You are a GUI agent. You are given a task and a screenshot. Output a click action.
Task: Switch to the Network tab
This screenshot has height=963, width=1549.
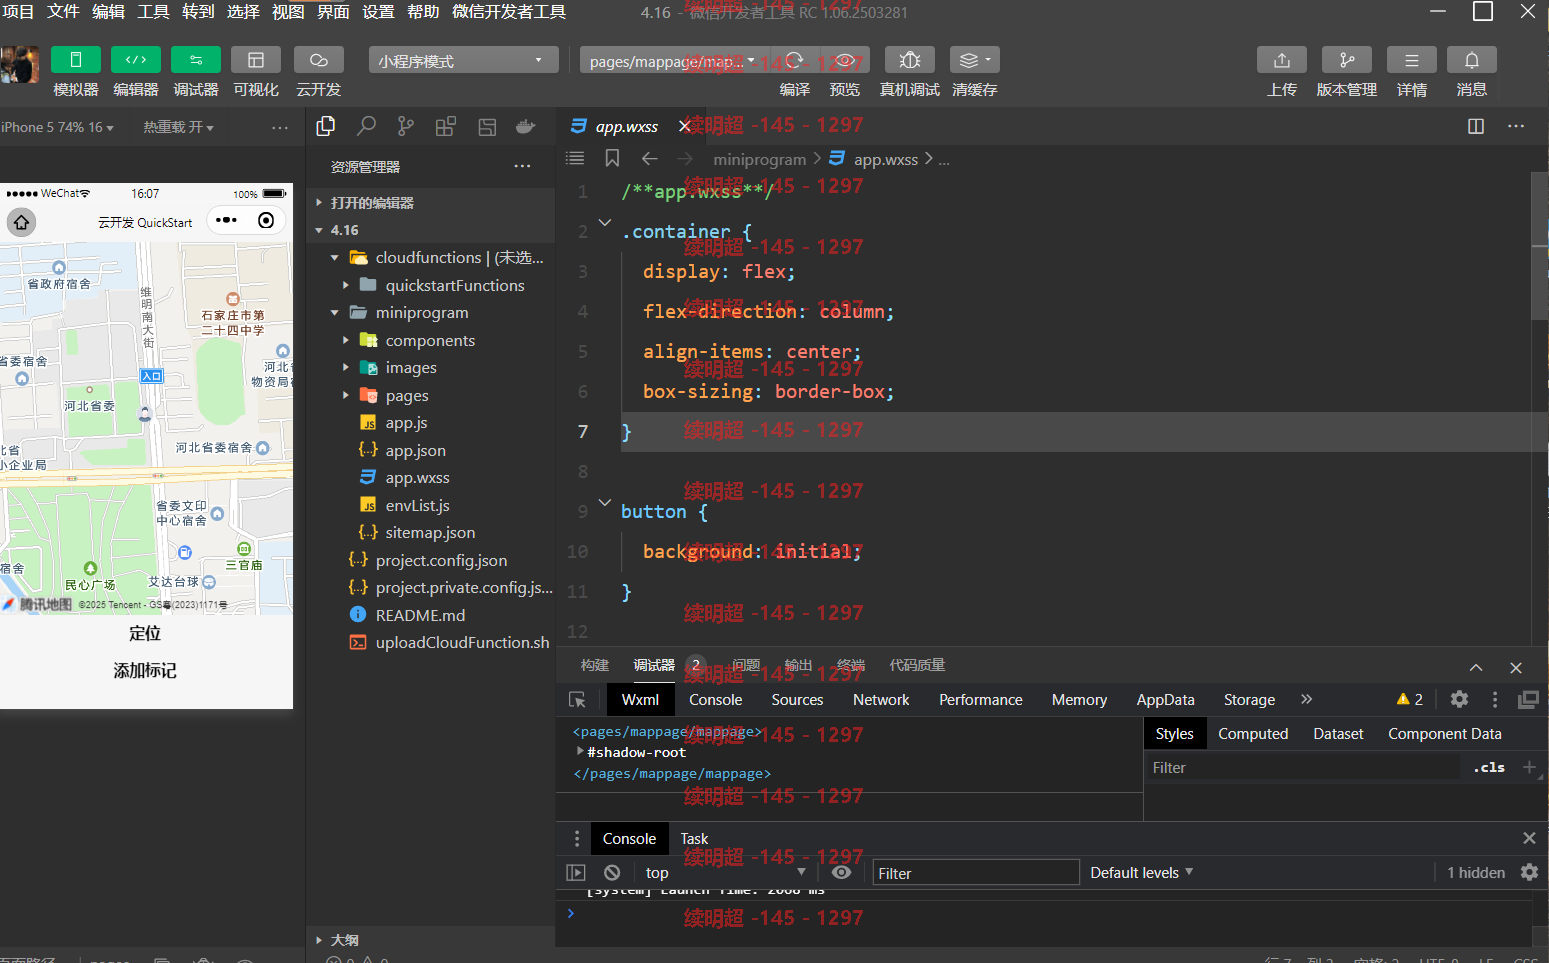[x=881, y=700]
